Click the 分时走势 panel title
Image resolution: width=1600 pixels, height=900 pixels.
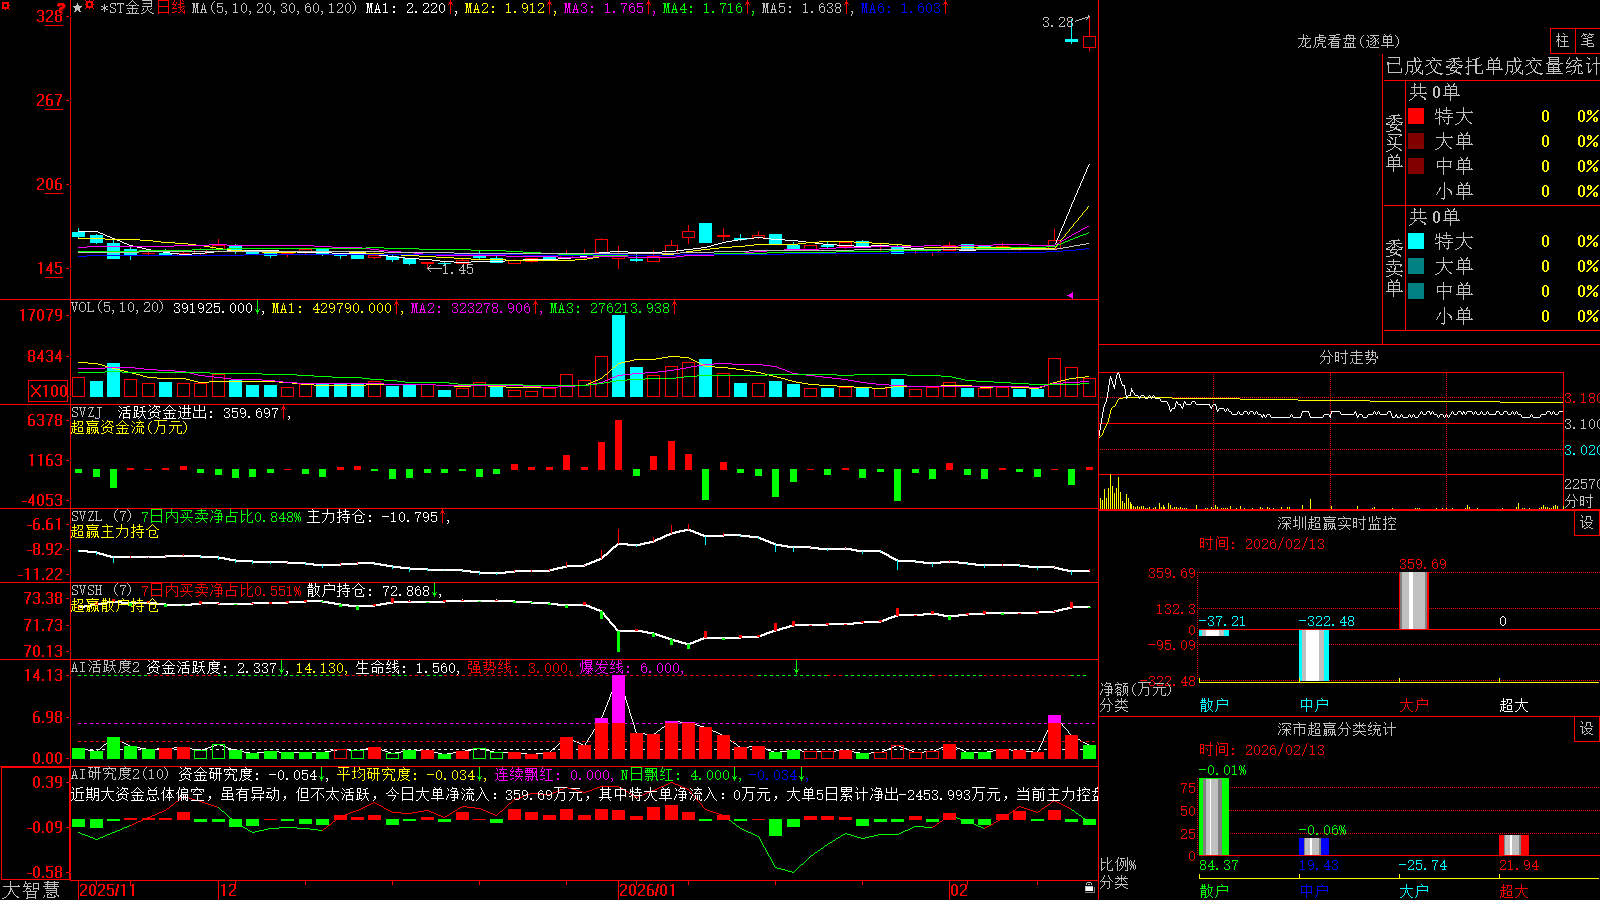(x=1348, y=357)
